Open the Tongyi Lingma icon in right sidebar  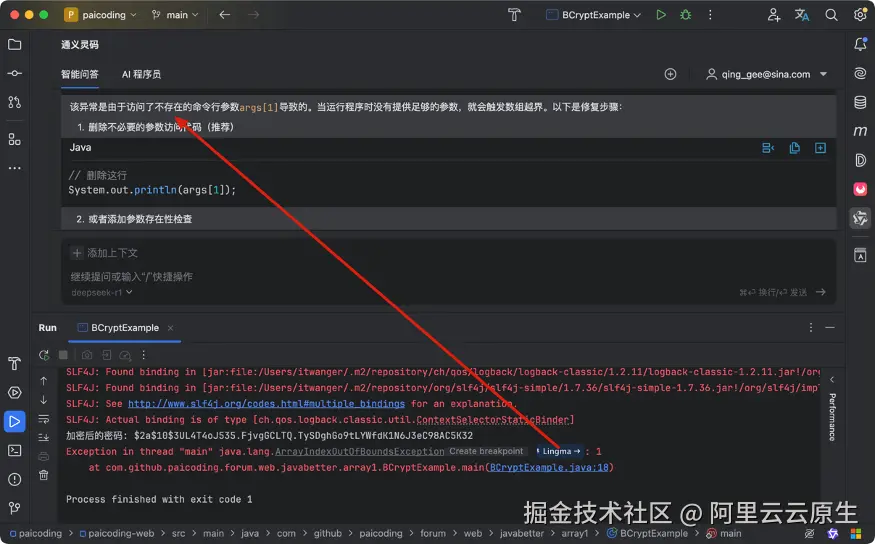(x=860, y=218)
